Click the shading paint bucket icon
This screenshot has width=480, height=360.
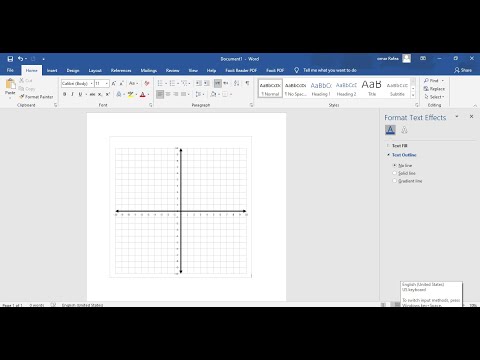click(213, 94)
